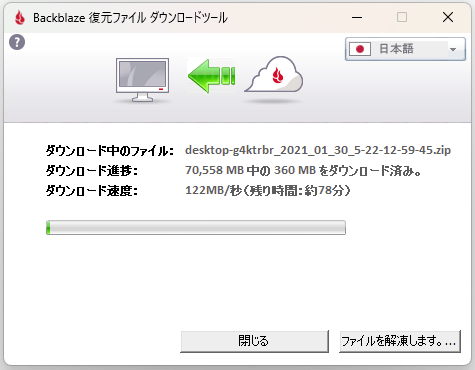Click the 122MB/秒 download speed text
The width and height of the screenshot is (475, 370).
pos(268,191)
